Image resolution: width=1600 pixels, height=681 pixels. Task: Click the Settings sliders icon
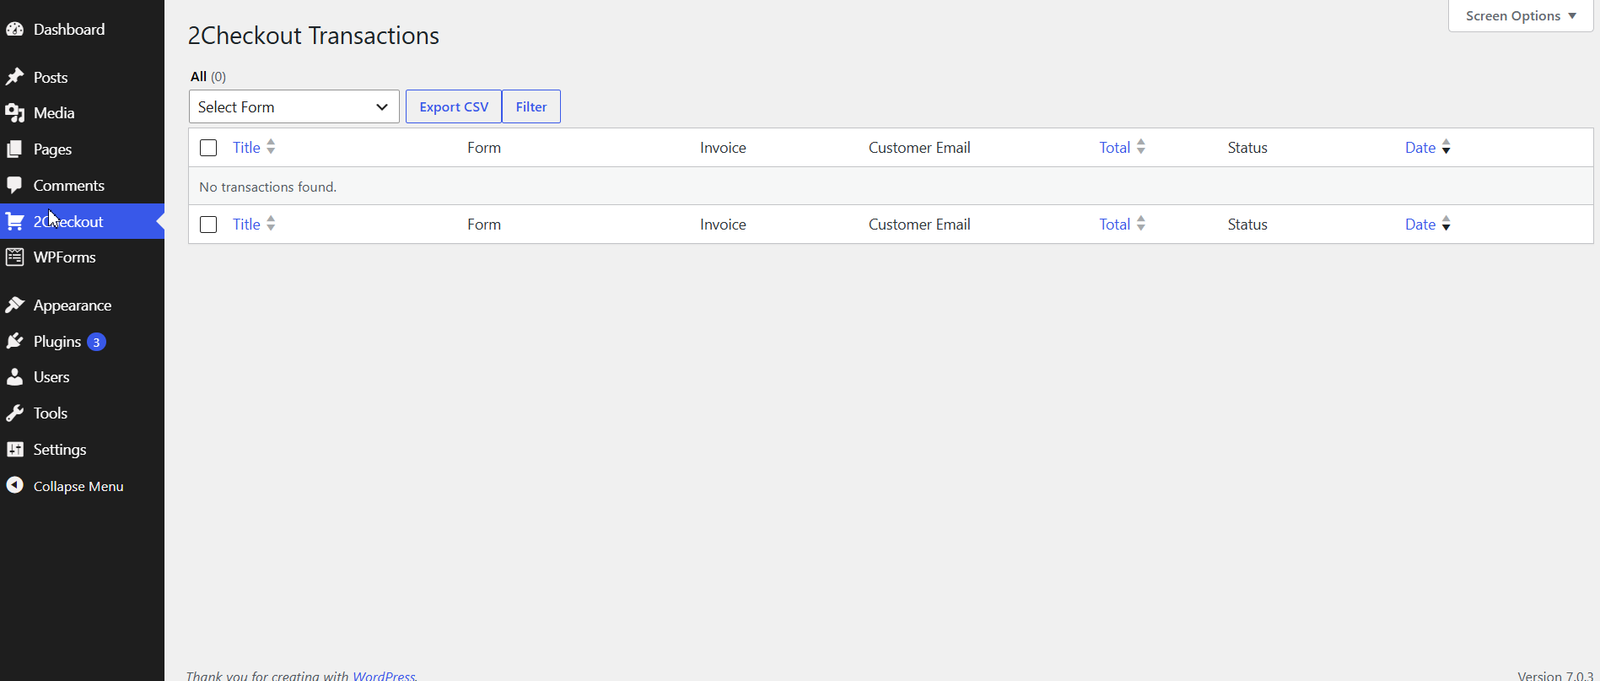pos(15,449)
